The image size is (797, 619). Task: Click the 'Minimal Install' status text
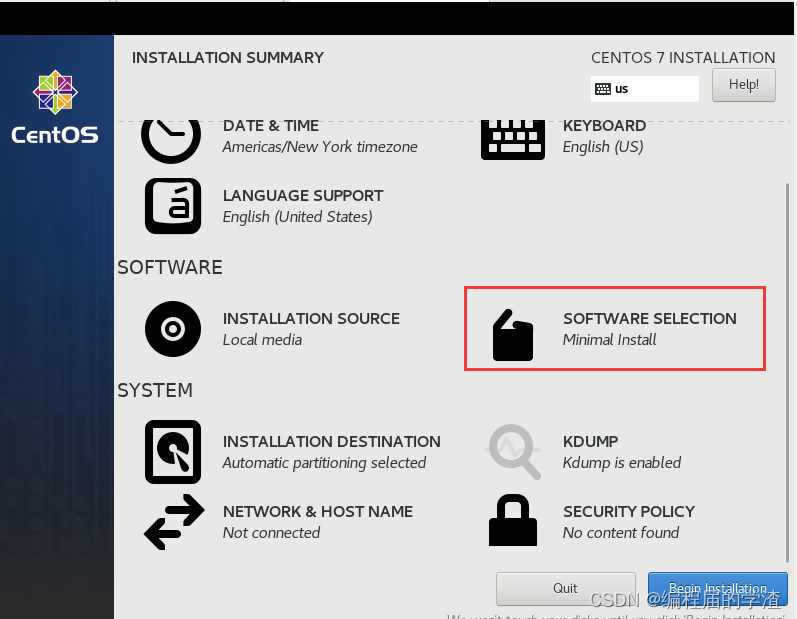click(609, 340)
